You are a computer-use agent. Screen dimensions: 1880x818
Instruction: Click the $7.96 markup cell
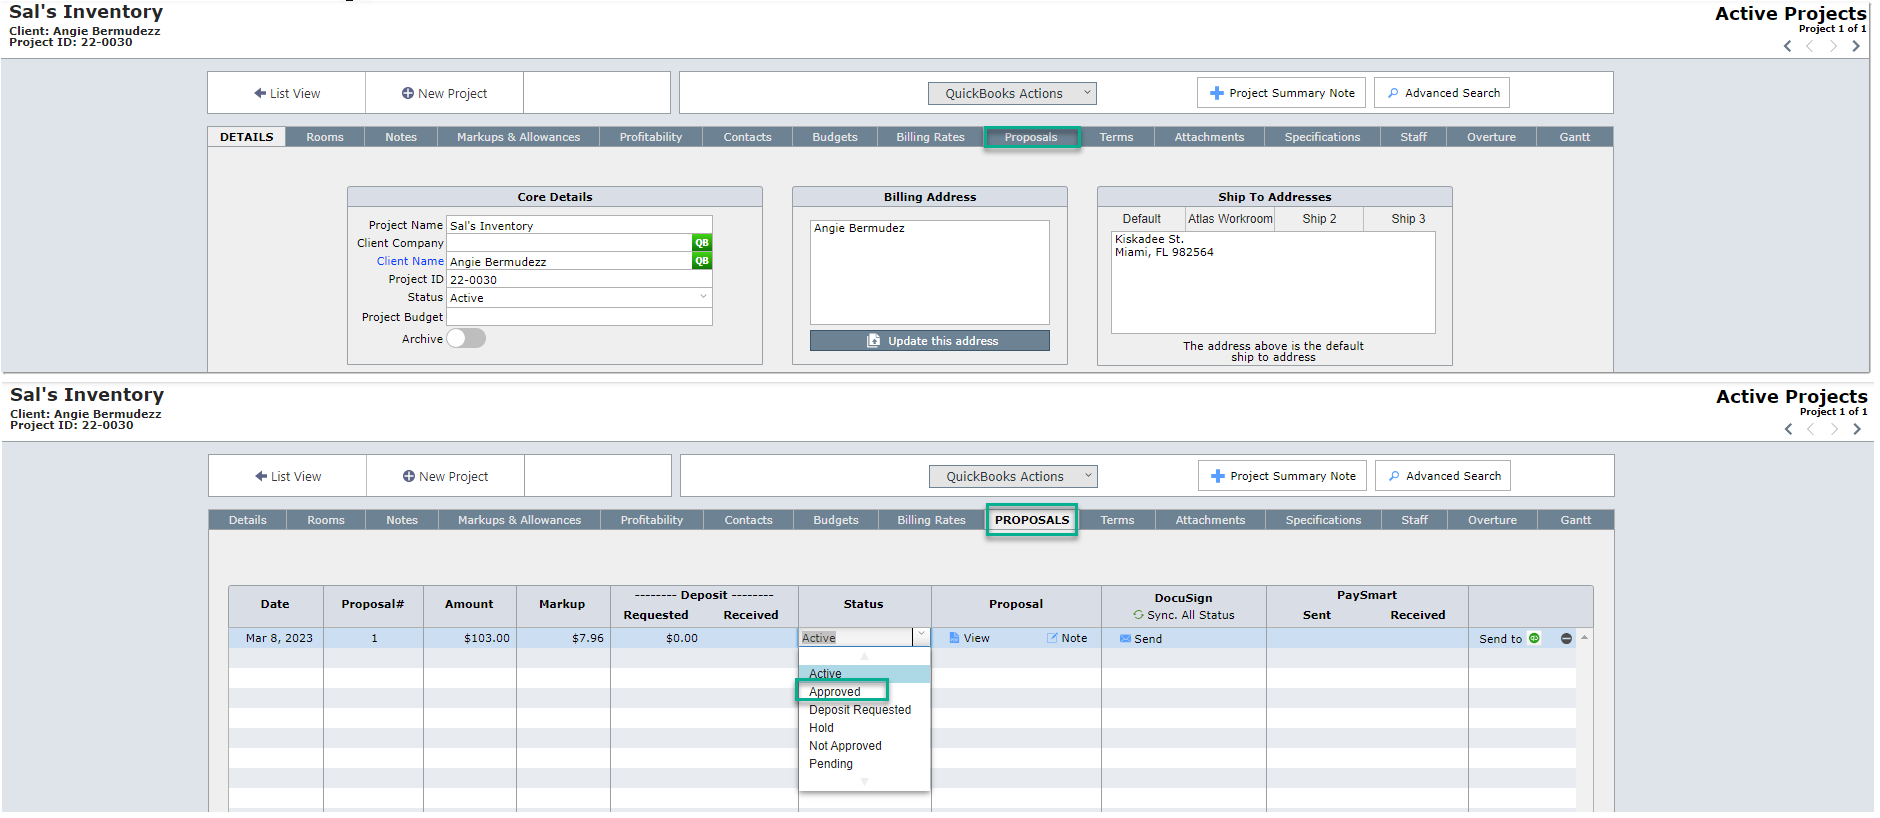pos(563,638)
